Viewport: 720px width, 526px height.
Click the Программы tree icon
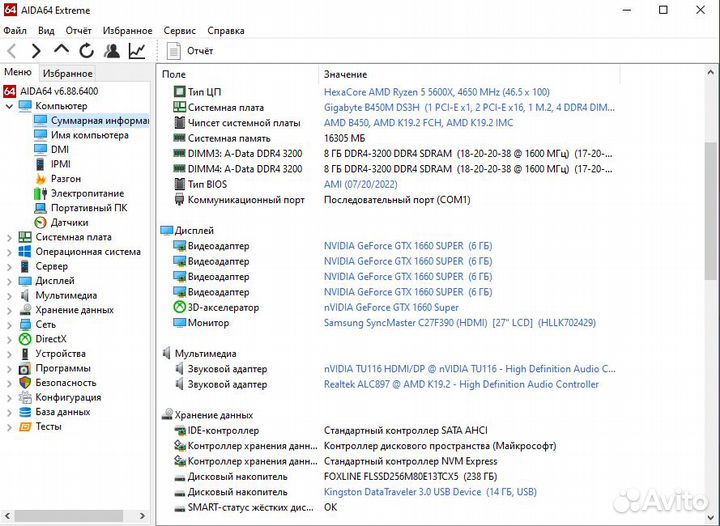[x=25, y=369]
